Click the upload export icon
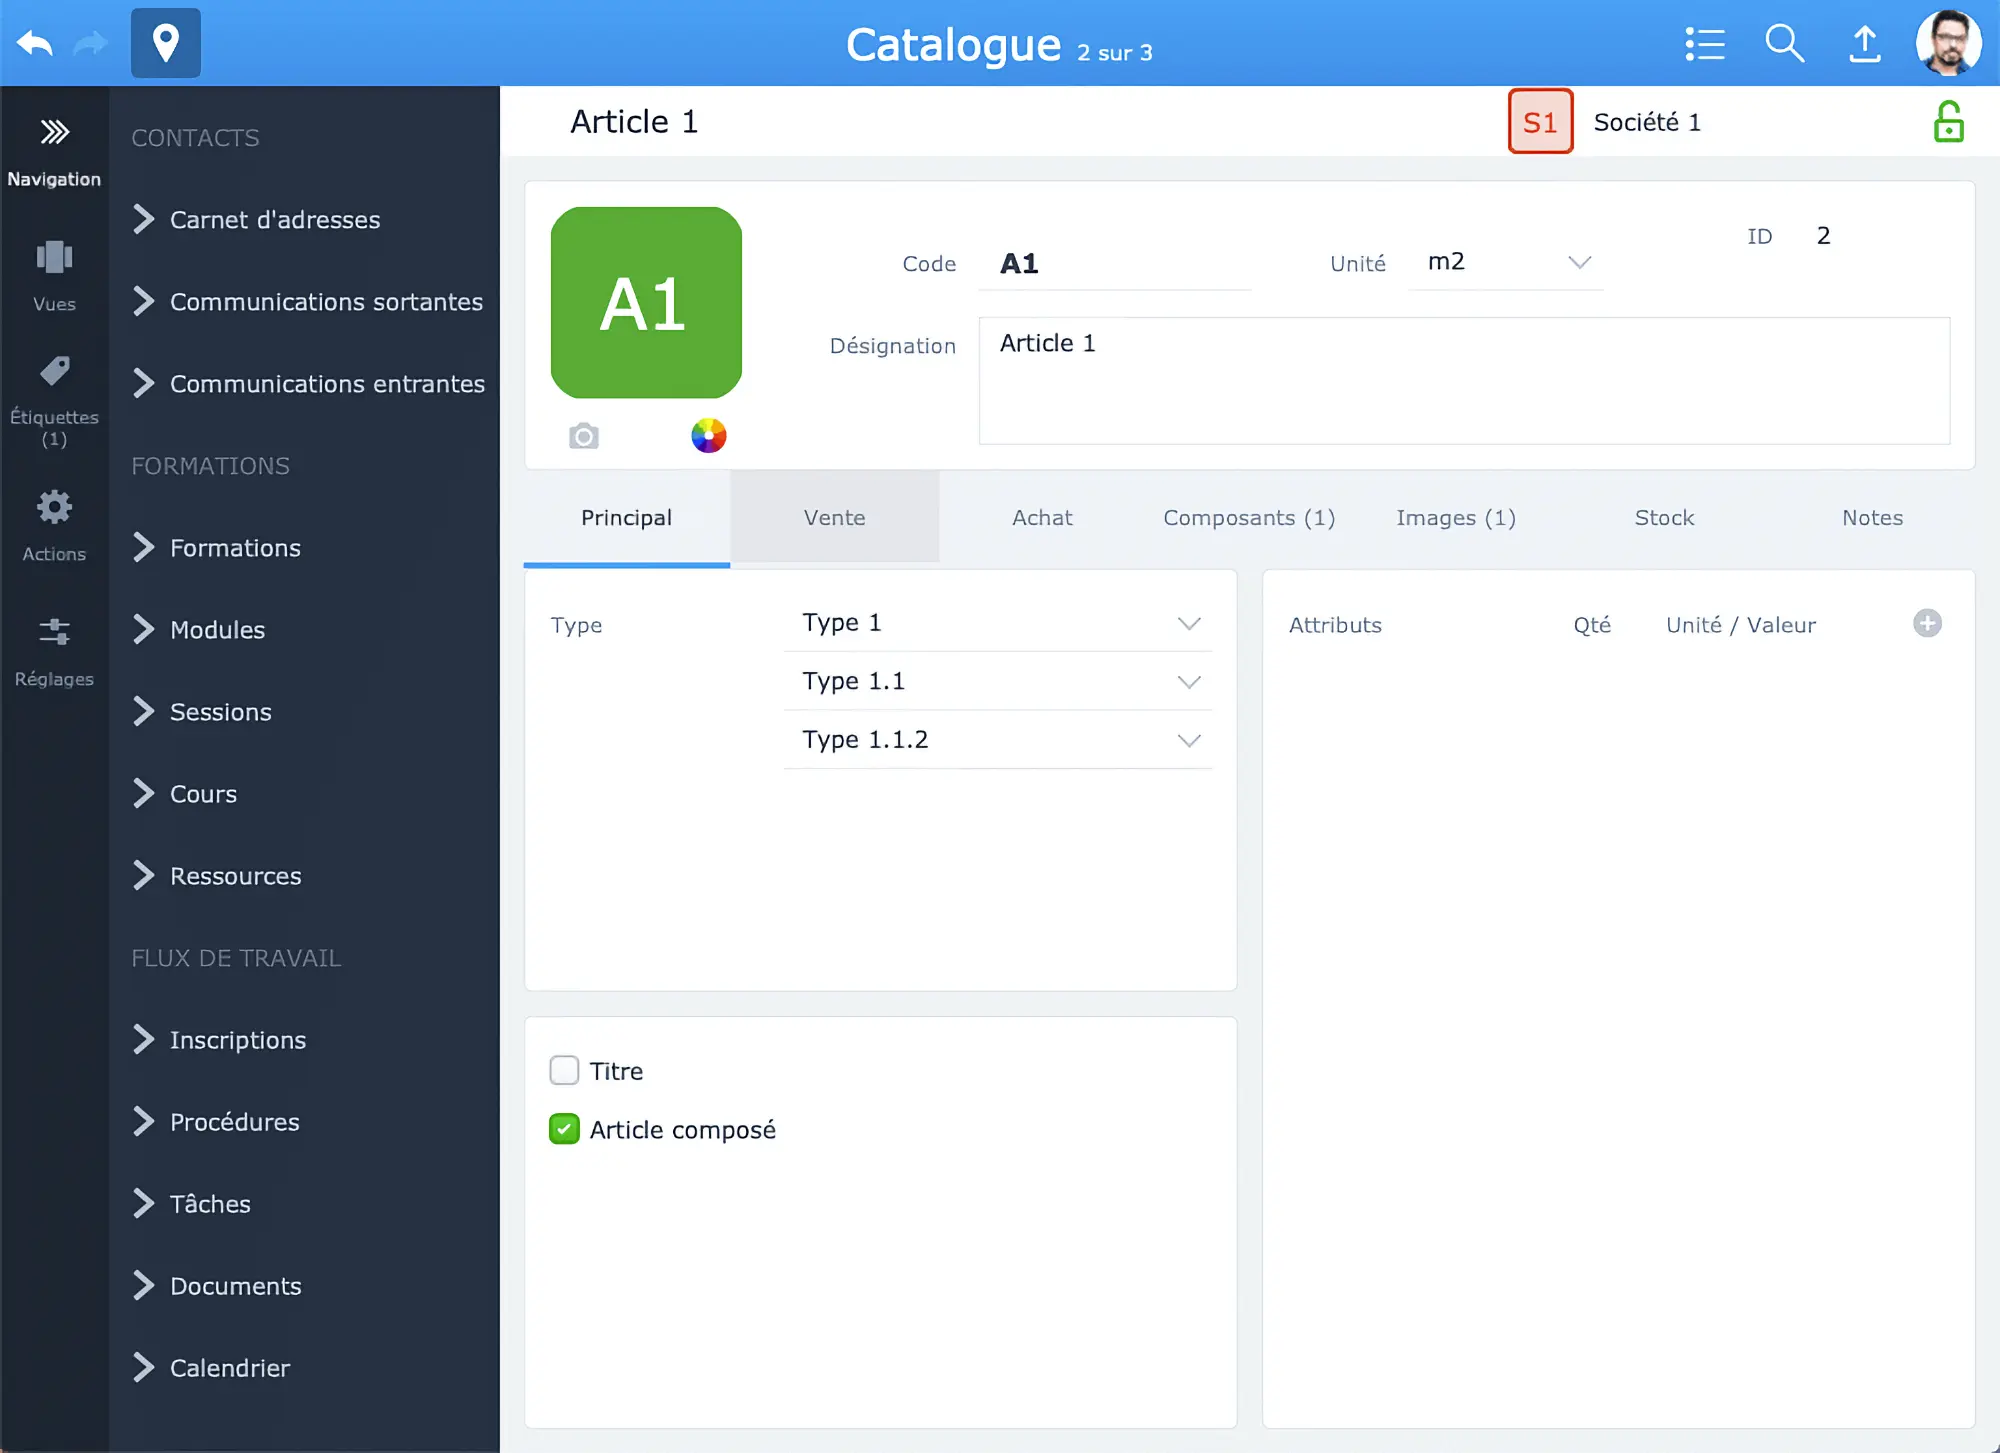Image resolution: width=2000 pixels, height=1453 pixels. tap(1864, 44)
